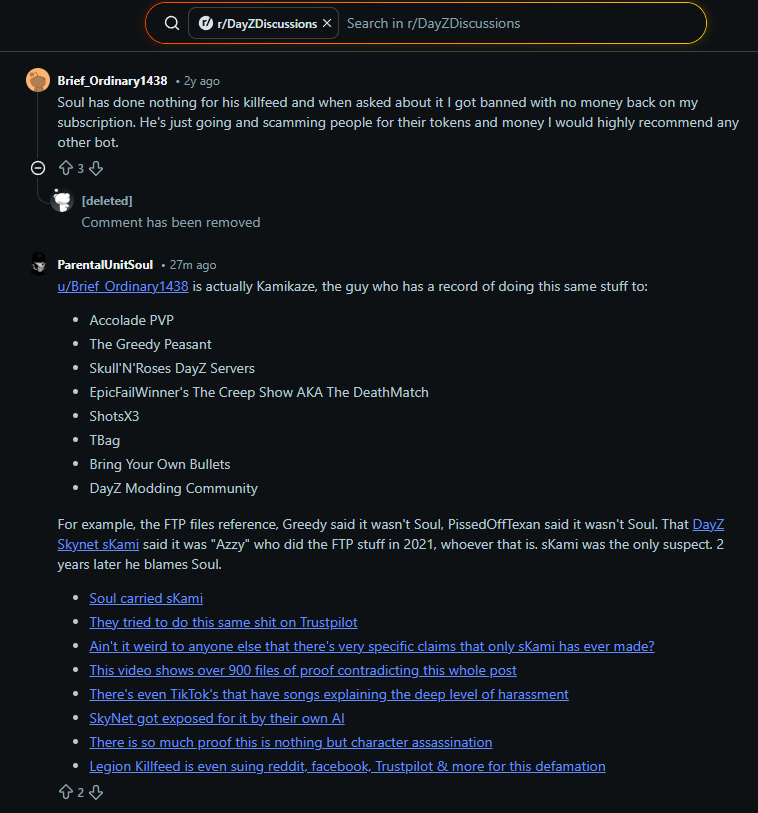Follow the u/Brief_Ordinary1438 mention link
The image size is (758, 813).
coord(123,286)
